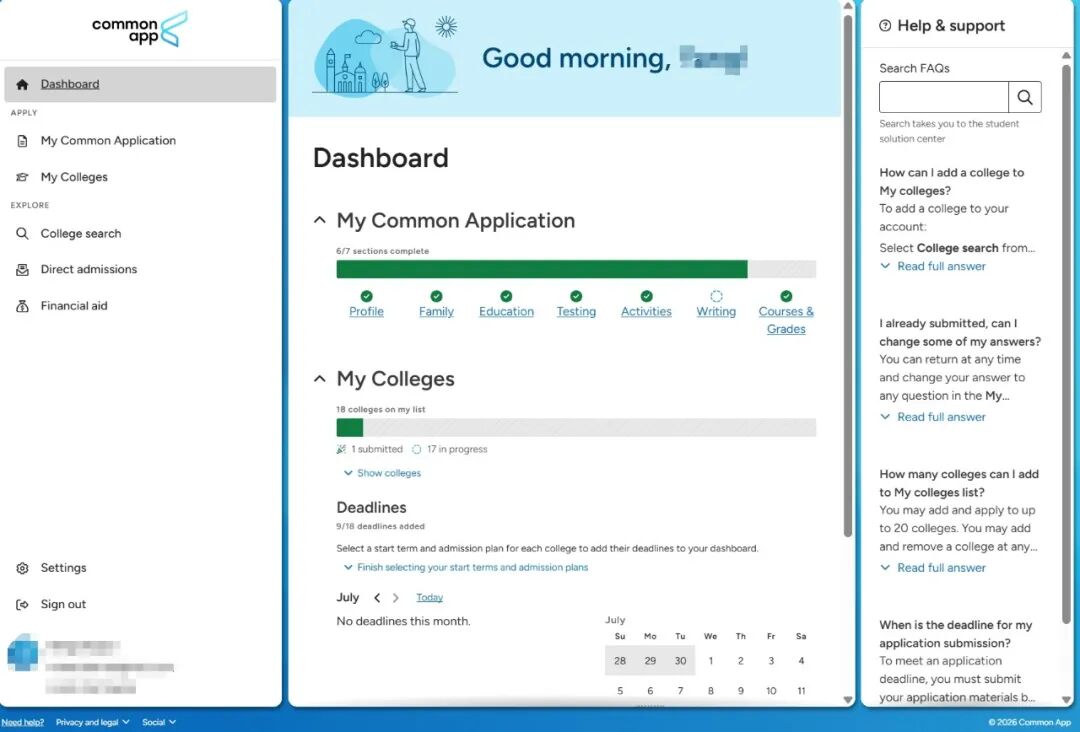Click the Direct admissions inbox icon
The image size is (1080, 732).
[22, 269]
